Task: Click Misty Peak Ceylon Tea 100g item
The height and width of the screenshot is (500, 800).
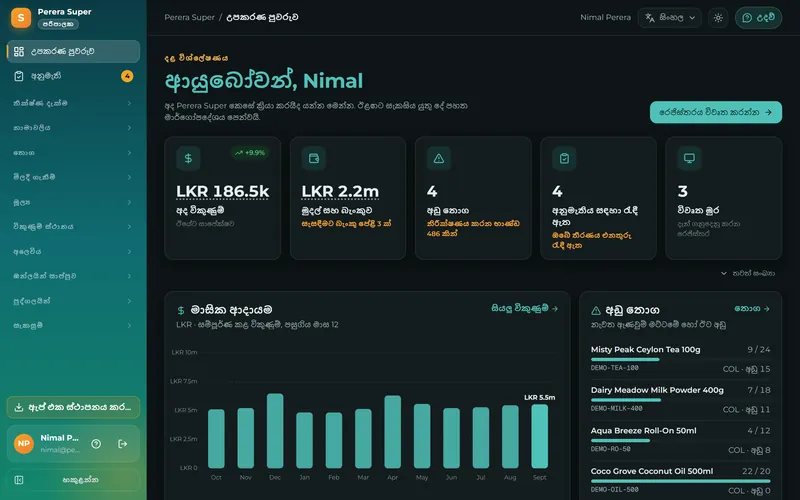Action: pos(645,349)
